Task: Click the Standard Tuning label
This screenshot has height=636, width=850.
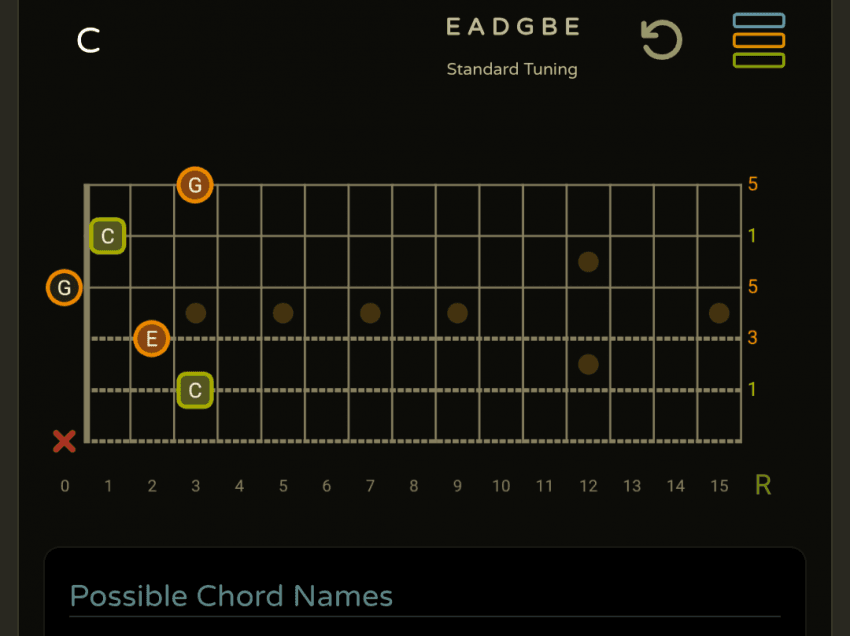Action: coord(512,70)
